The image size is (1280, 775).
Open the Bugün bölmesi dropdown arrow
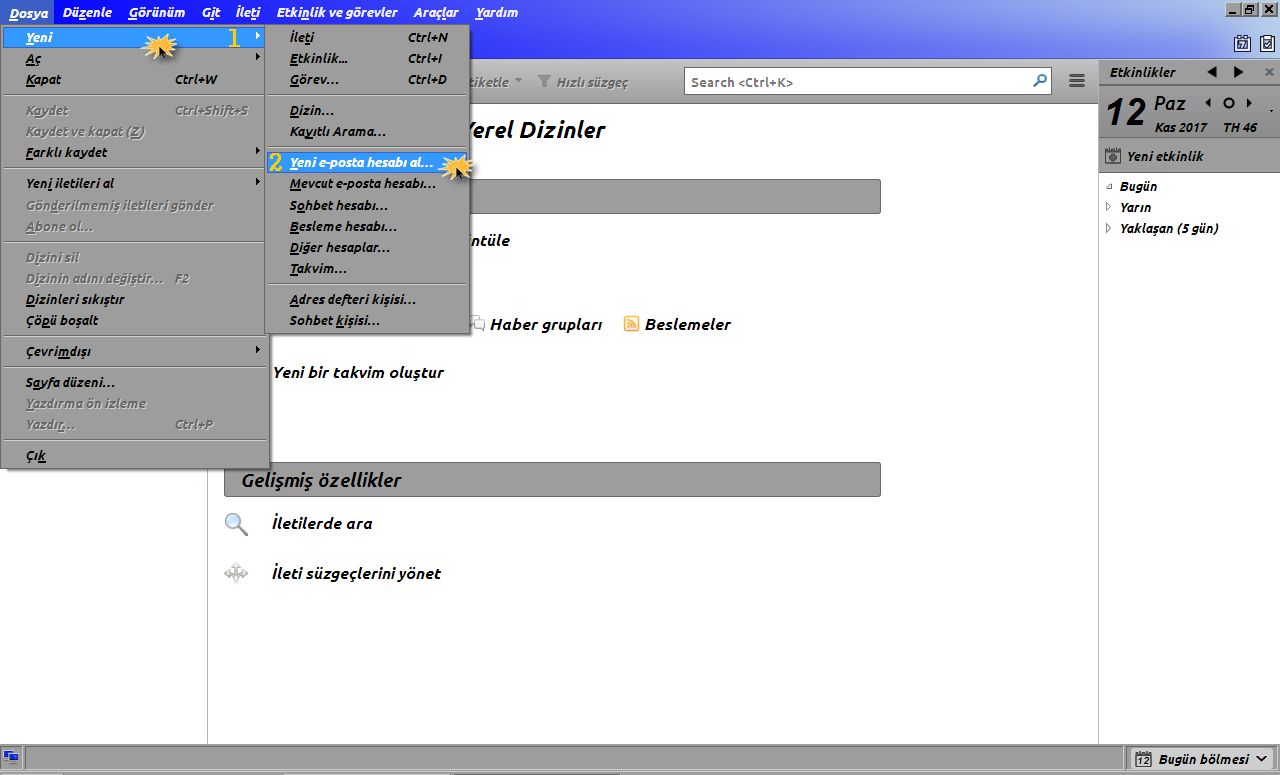pos(1263,759)
